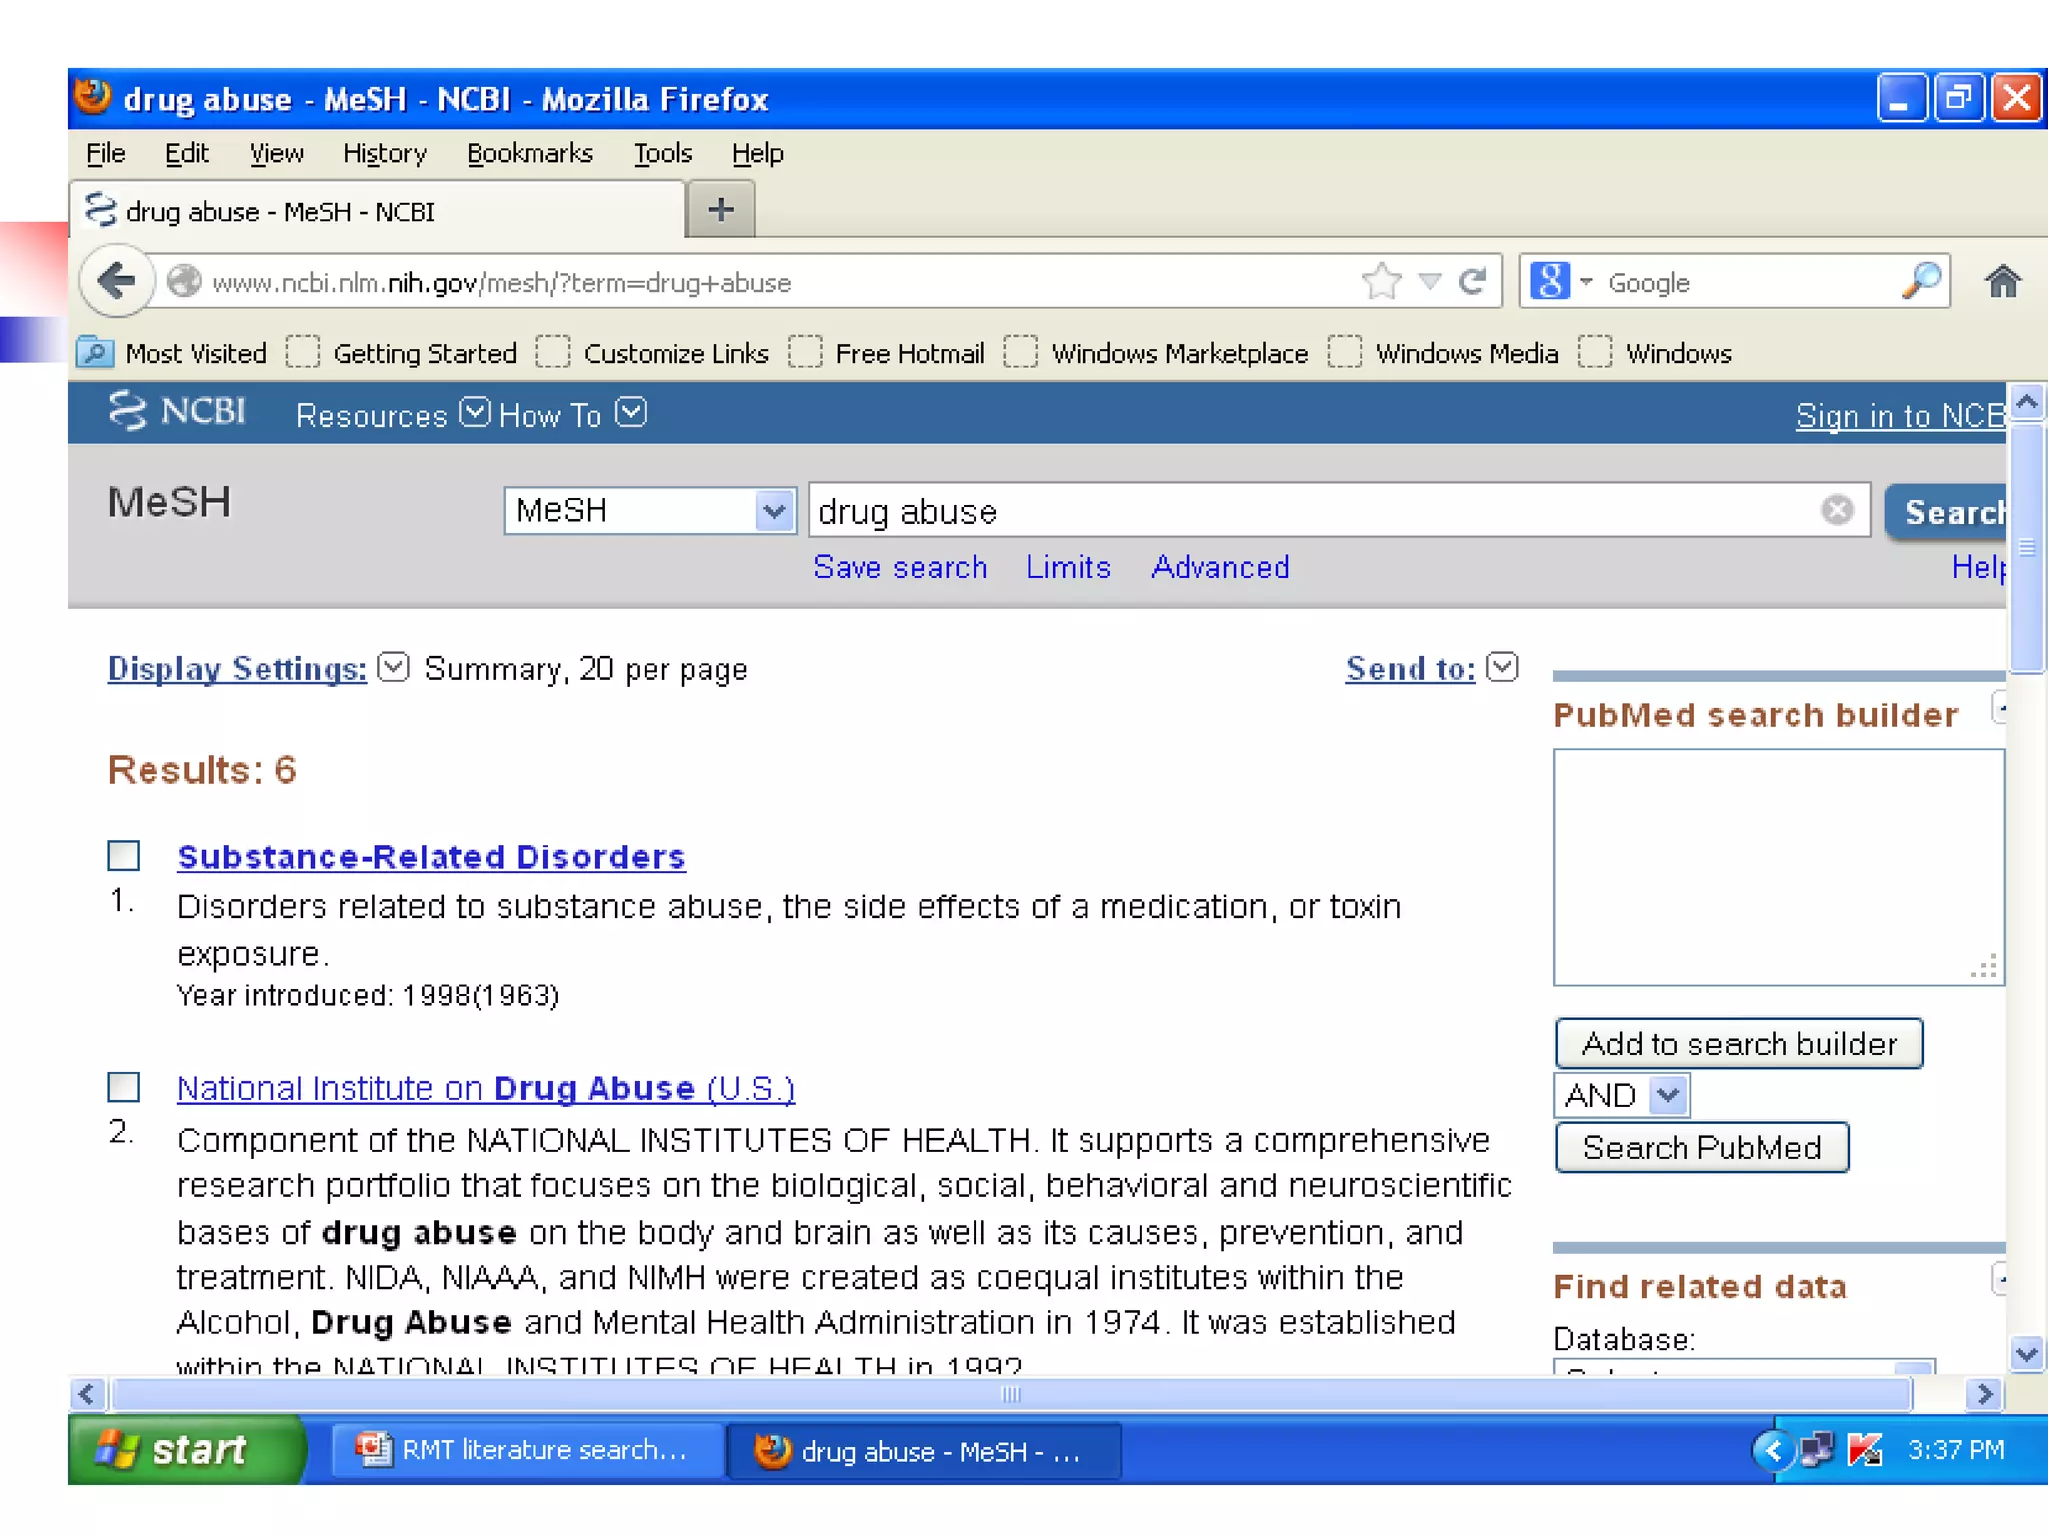
Task: Open the Advanced search link
Action: click(x=1220, y=567)
